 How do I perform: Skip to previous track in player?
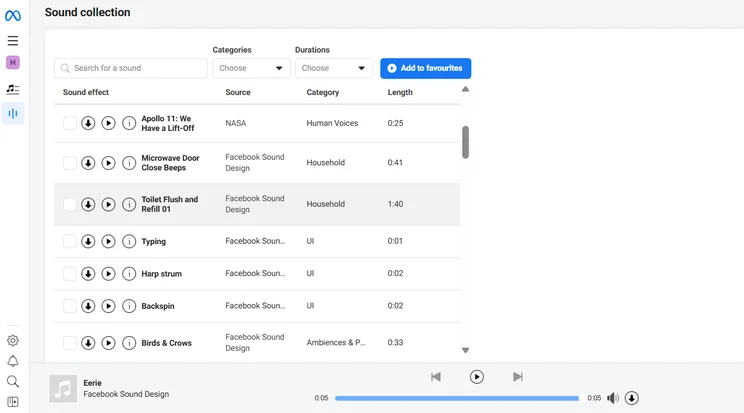click(x=436, y=377)
